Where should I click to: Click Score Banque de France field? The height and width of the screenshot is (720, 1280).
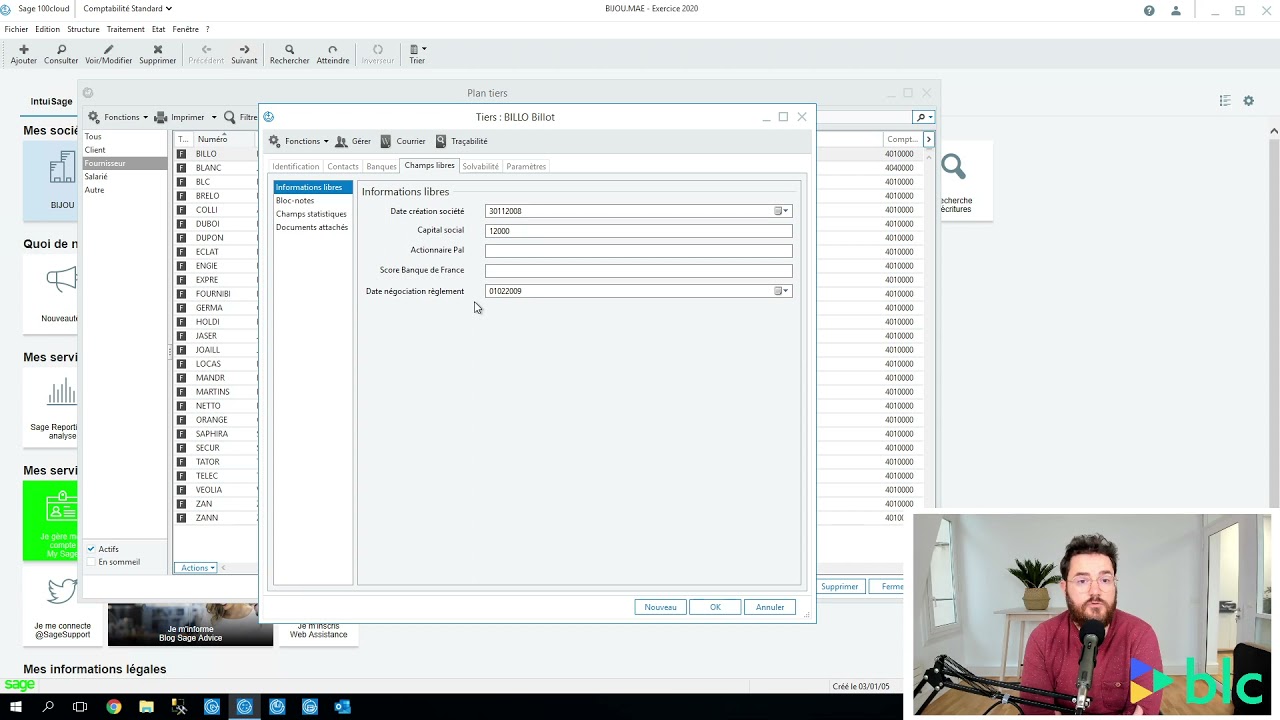(638, 270)
